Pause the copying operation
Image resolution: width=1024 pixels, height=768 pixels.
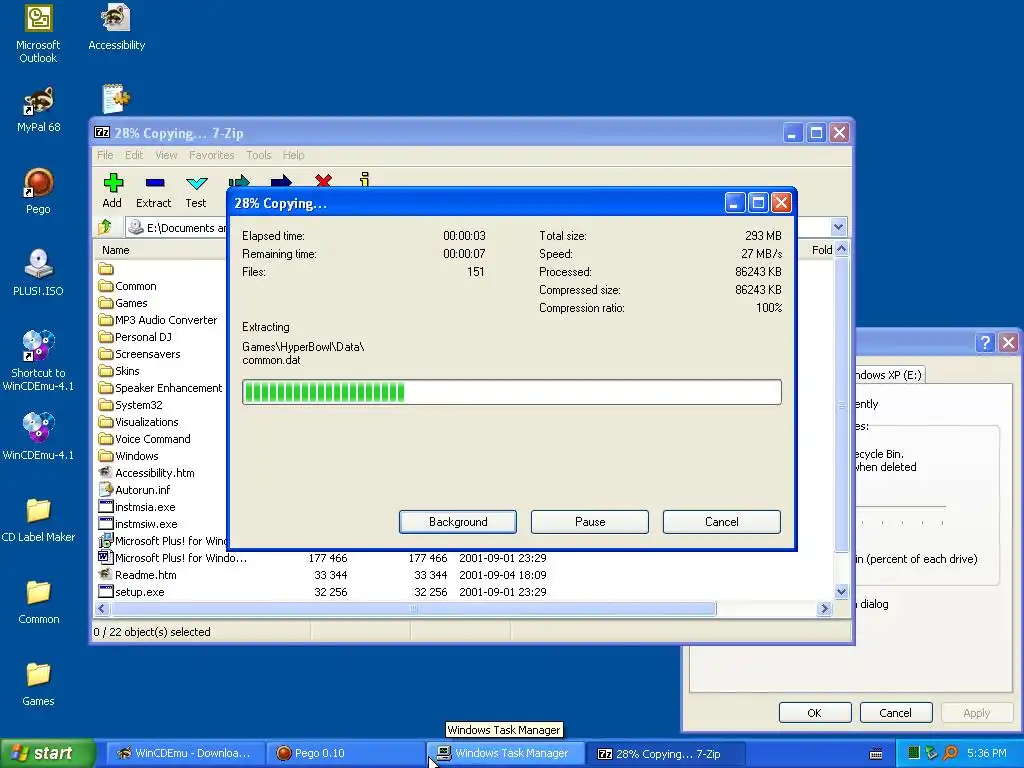[x=590, y=522]
